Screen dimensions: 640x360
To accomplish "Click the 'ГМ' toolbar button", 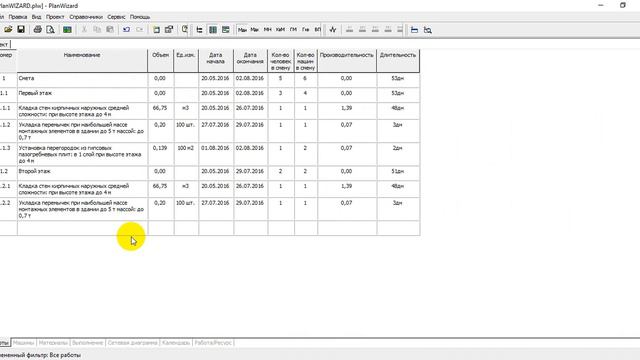I will (x=293, y=30).
